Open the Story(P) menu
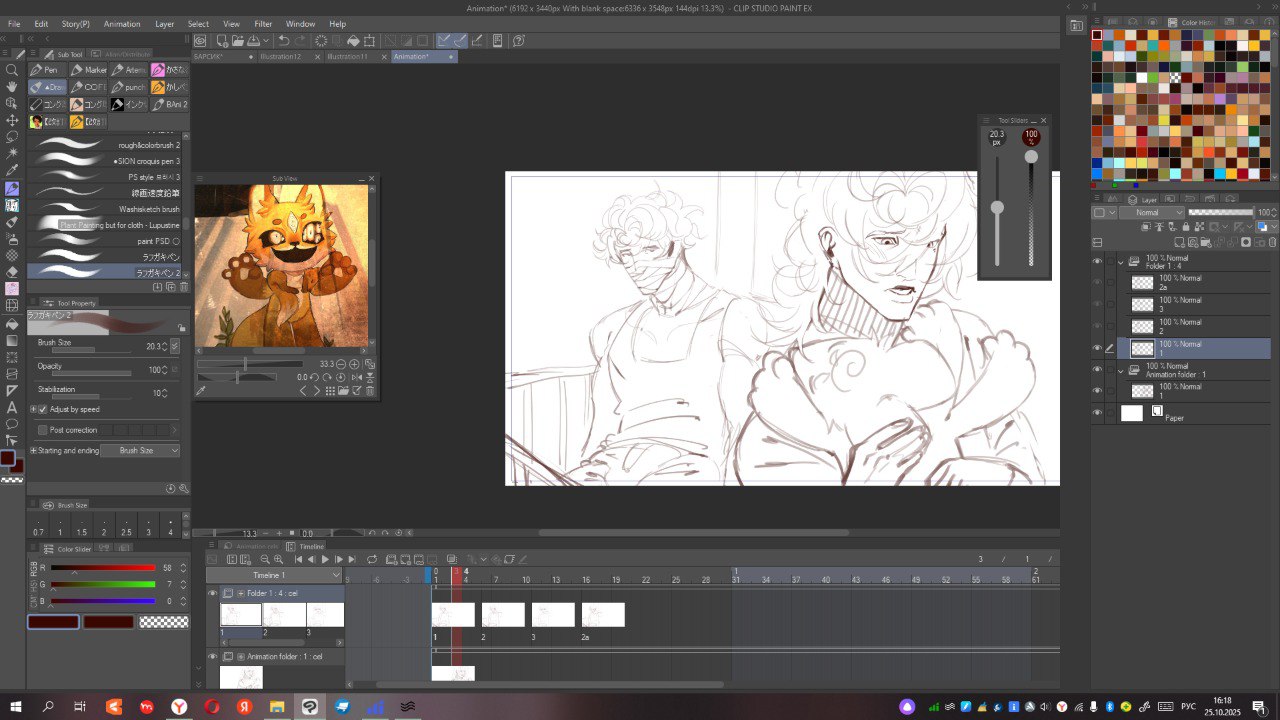This screenshot has height=720, width=1280. click(x=75, y=24)
